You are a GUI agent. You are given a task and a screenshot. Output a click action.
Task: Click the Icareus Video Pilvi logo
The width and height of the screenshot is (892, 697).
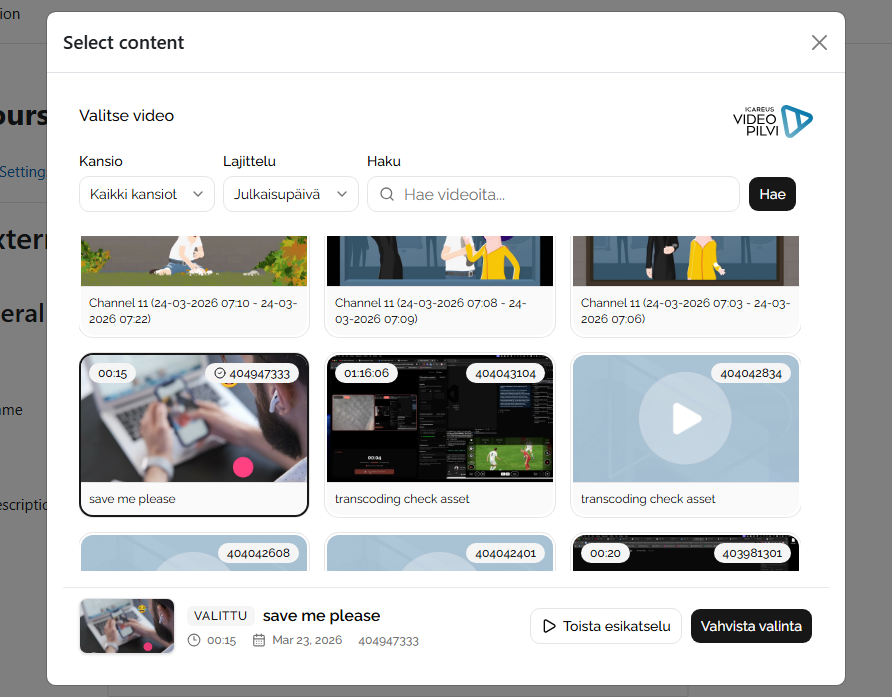(772, 122)
